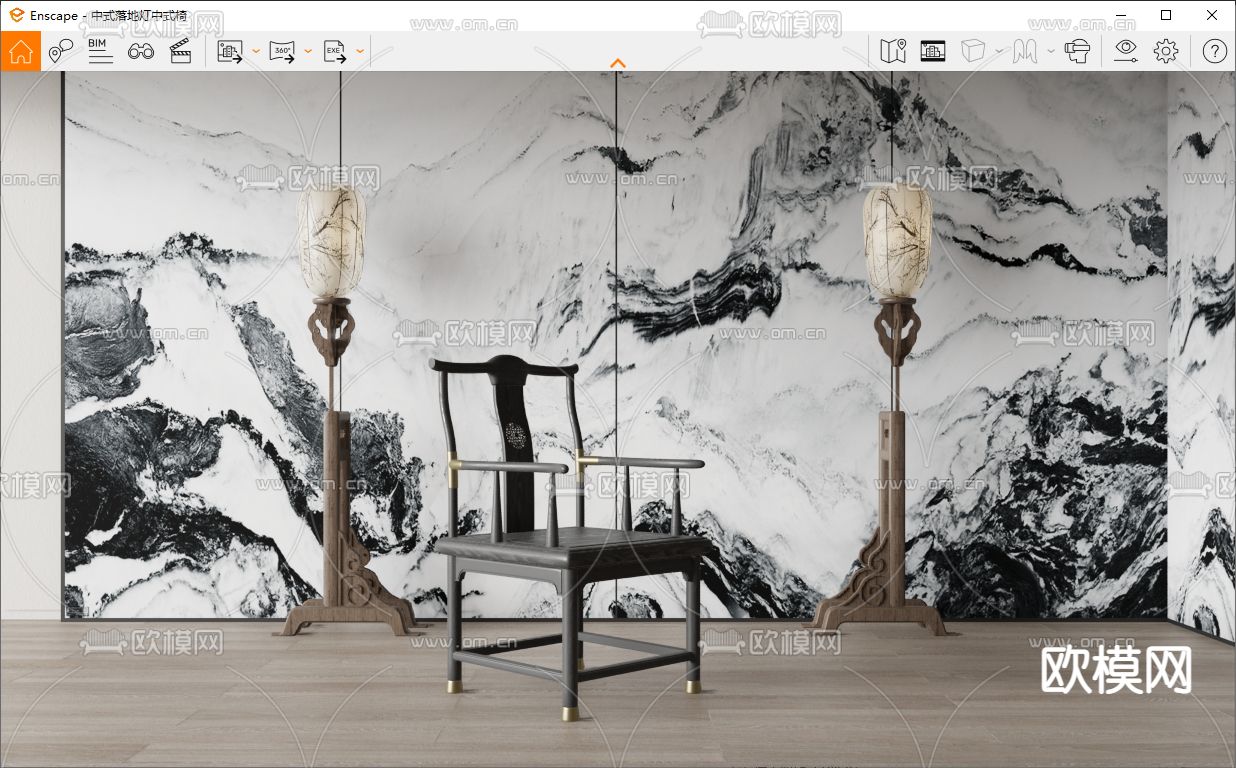The height and width of the screenshot is (768, 1236).
Task: Click the right floor lamp's lantern shade
Action: tap(897, 240)
